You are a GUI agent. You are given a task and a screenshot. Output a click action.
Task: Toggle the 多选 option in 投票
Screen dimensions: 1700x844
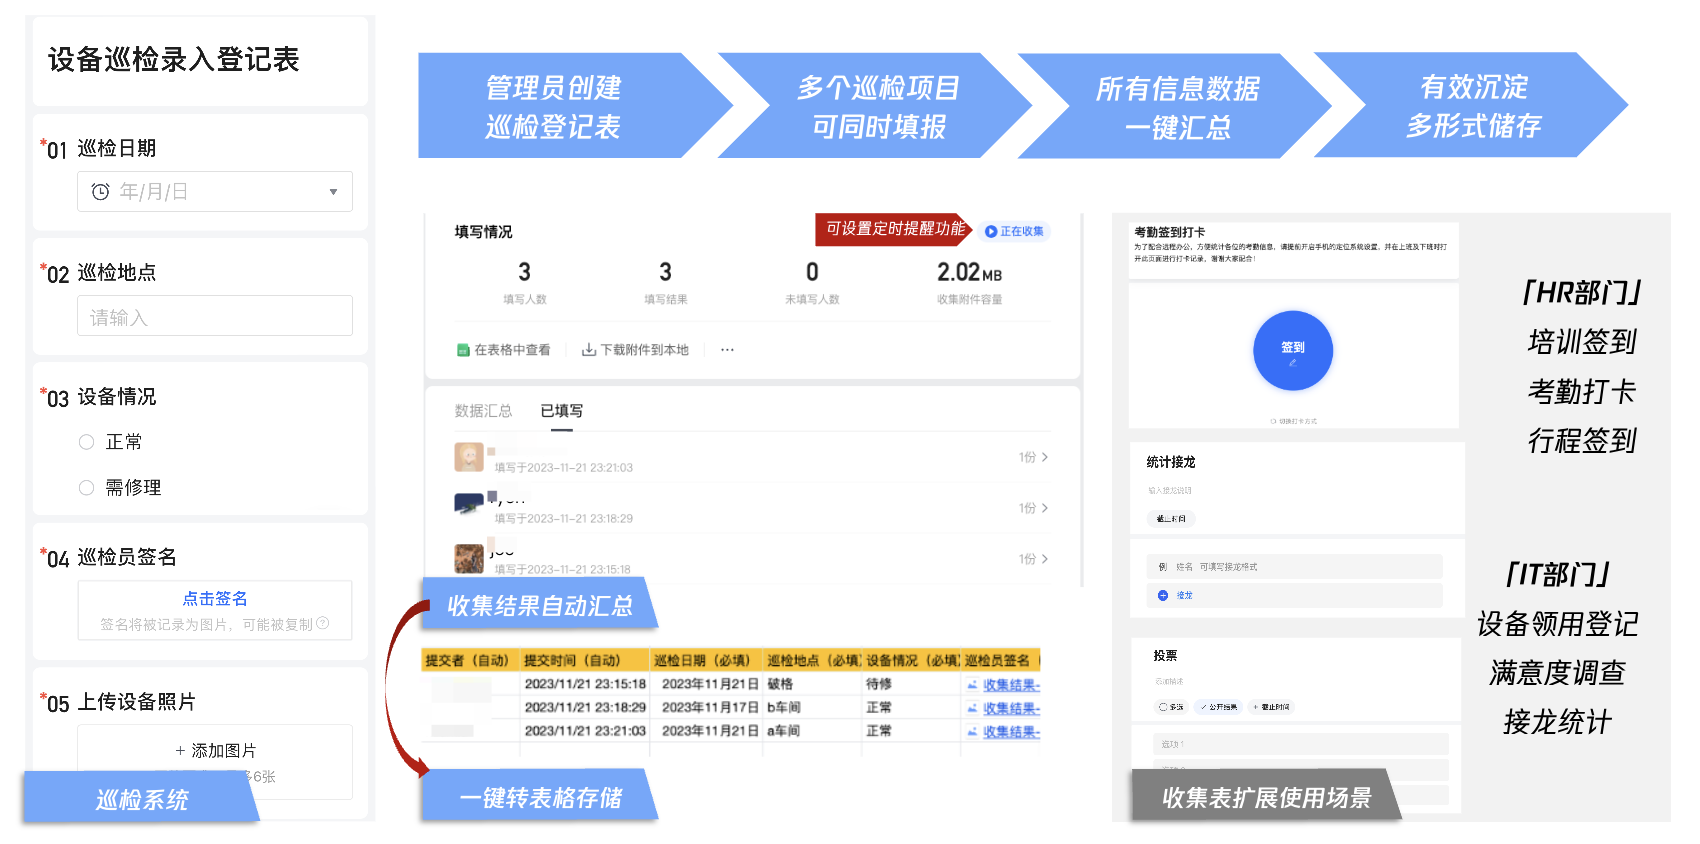point(1170,707)
